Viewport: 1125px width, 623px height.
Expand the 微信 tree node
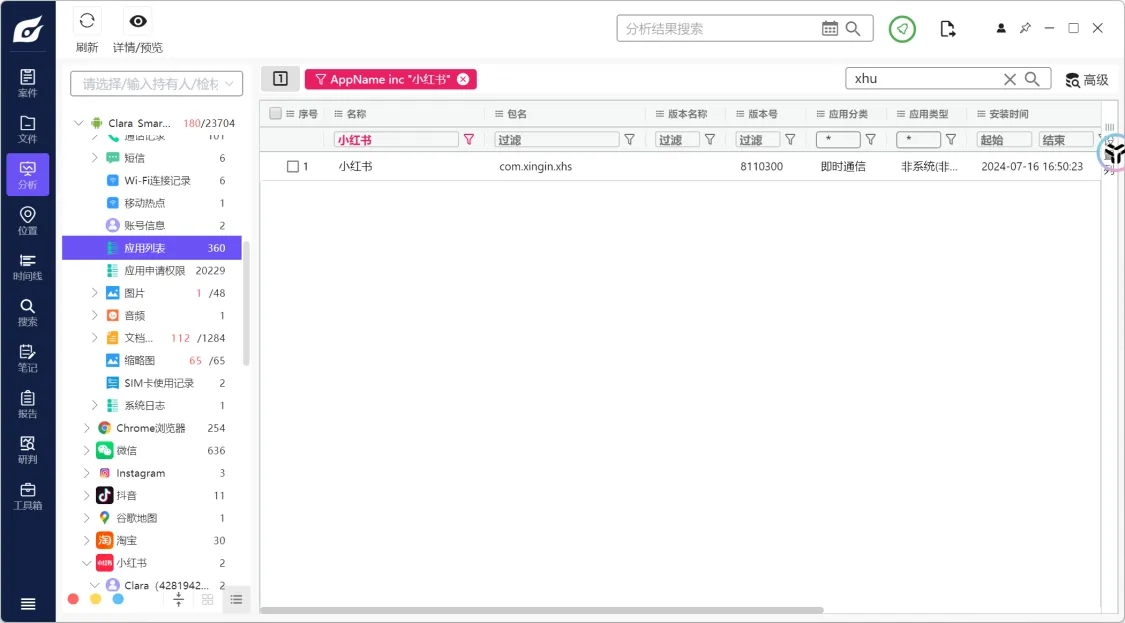pos(87,451)
